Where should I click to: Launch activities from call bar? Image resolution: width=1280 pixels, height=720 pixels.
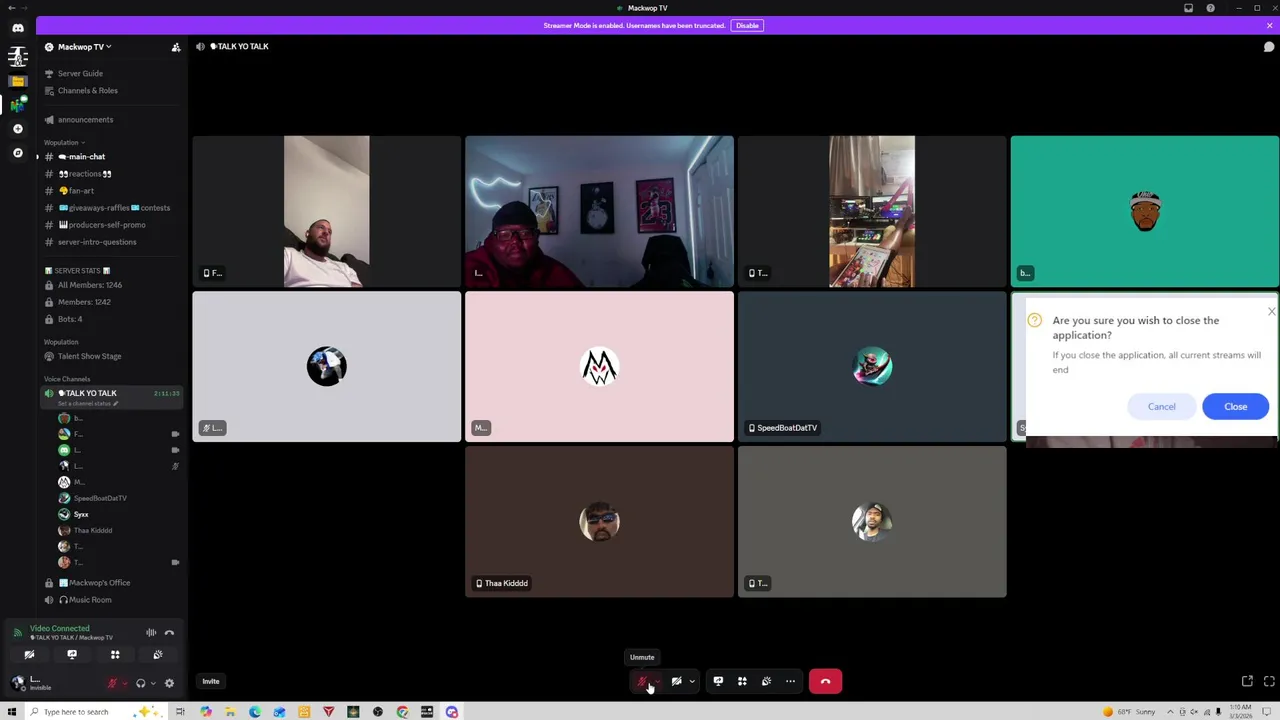pos(742,681)
